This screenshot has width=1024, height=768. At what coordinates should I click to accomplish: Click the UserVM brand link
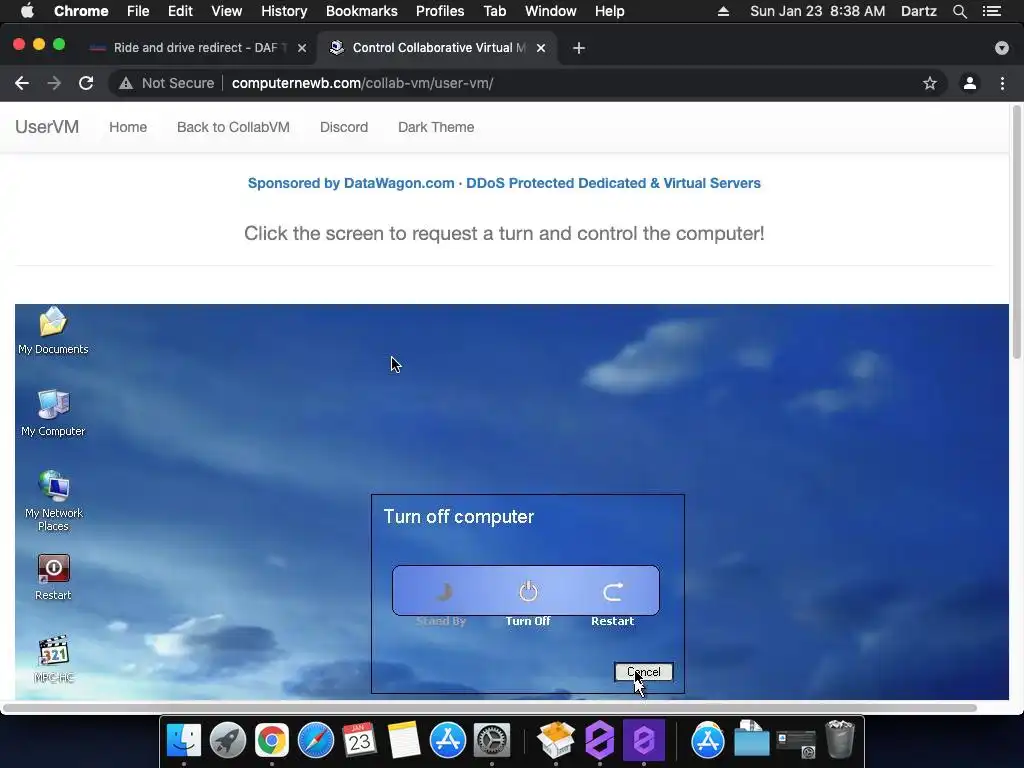pyautogui.click(x=47, y=127)
